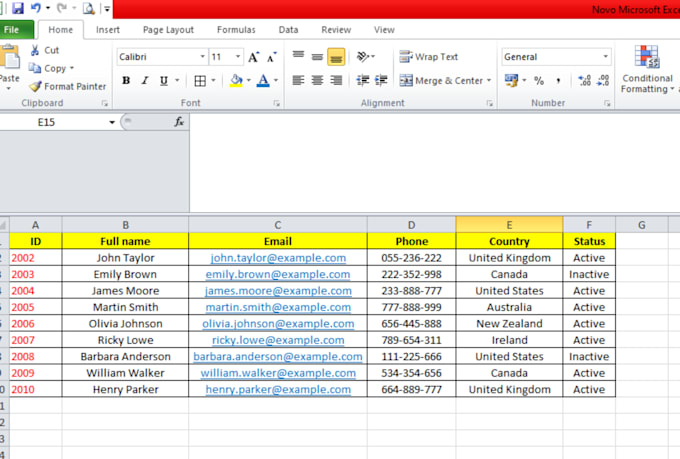Image resolution: width=680 pixels, height=459 pixels.
Task: Click the Orientation text rotate icon
Action: tap(363, 56)
